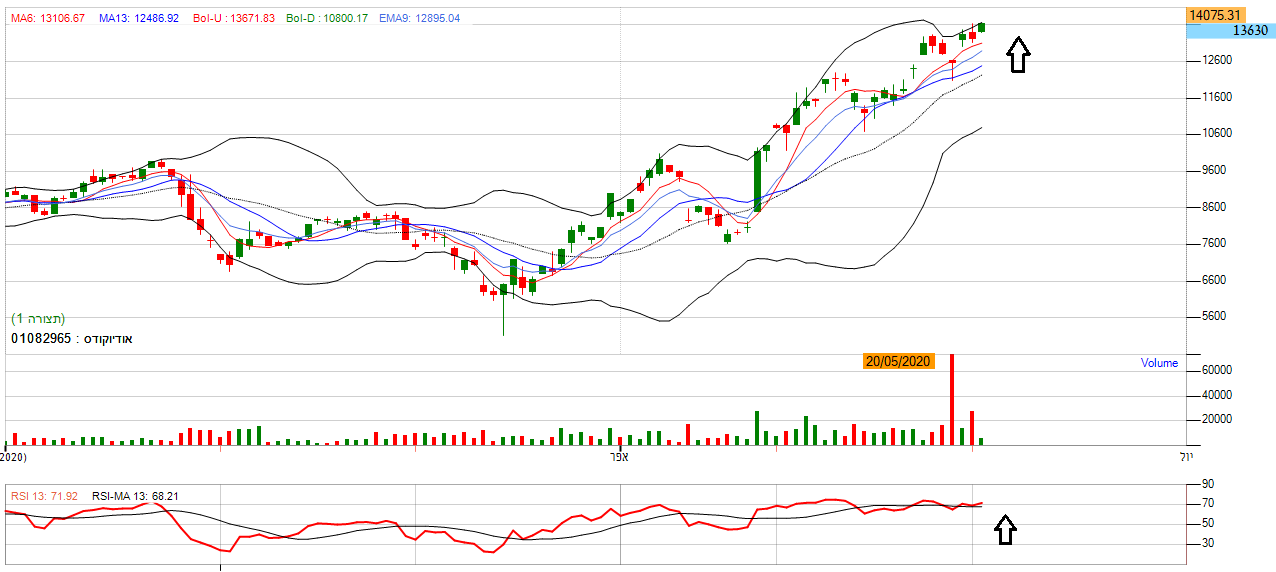The height and width of the screenshot is (572, 1276).
Task: Select the MA13 indicator label
Action: click(x=139, y=19)
